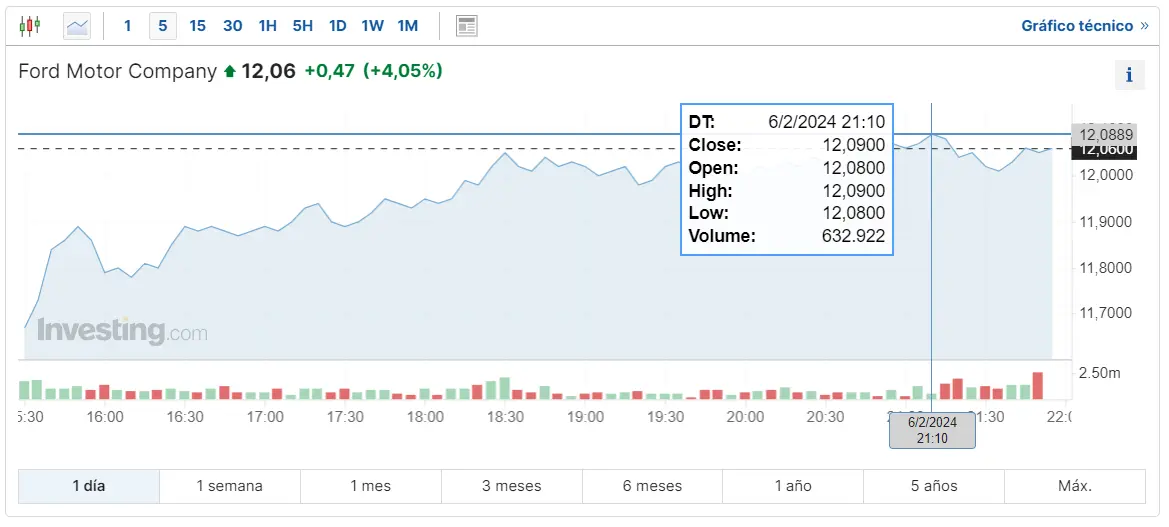Click the 6/2/2024 21:10 time marker
The width and height of the screenshot is (1169, 527).
pos(932,430)
